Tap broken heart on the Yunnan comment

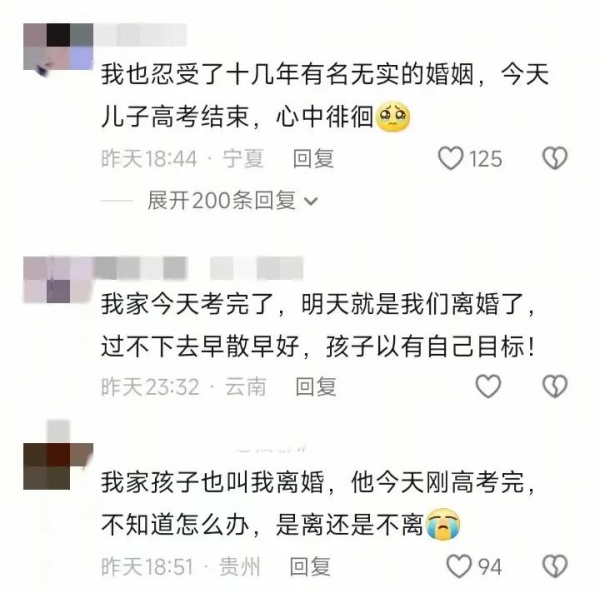point(555,386)
